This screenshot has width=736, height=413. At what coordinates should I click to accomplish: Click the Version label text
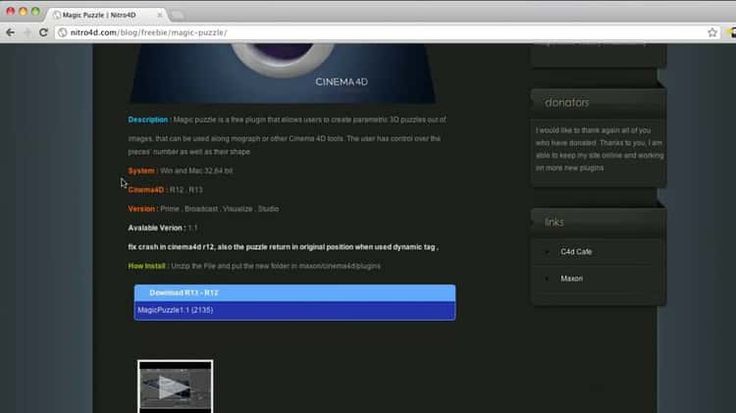coord(141,209)
